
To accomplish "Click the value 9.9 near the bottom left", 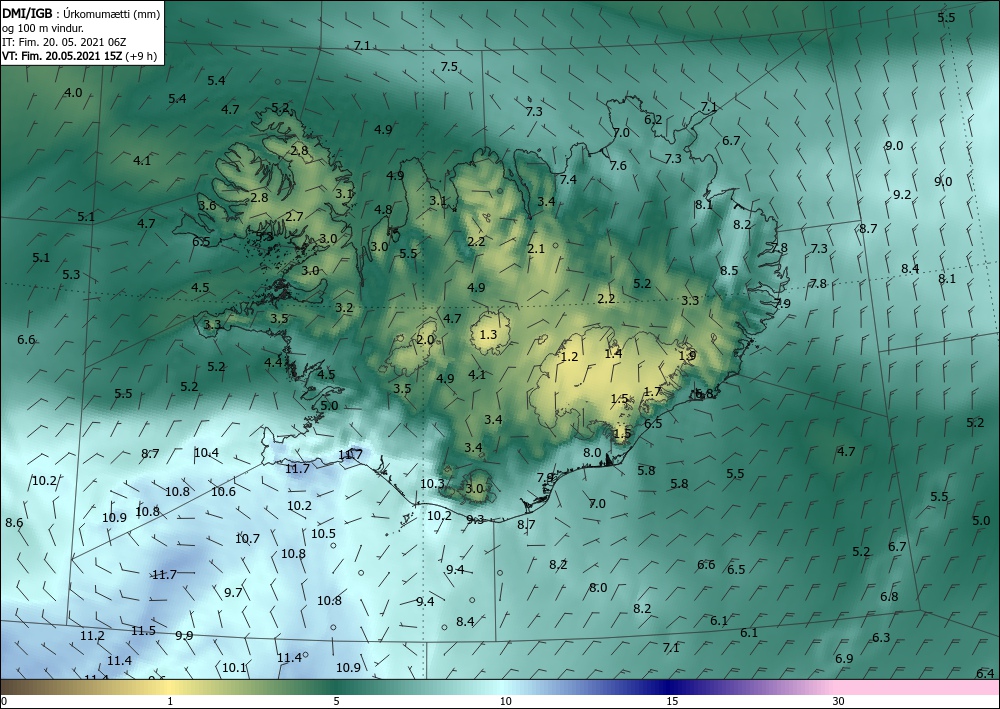I will 184,635.
